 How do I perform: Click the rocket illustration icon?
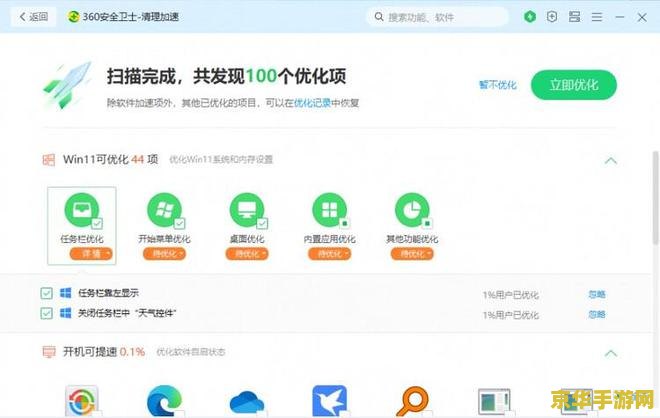coord(67,85)
